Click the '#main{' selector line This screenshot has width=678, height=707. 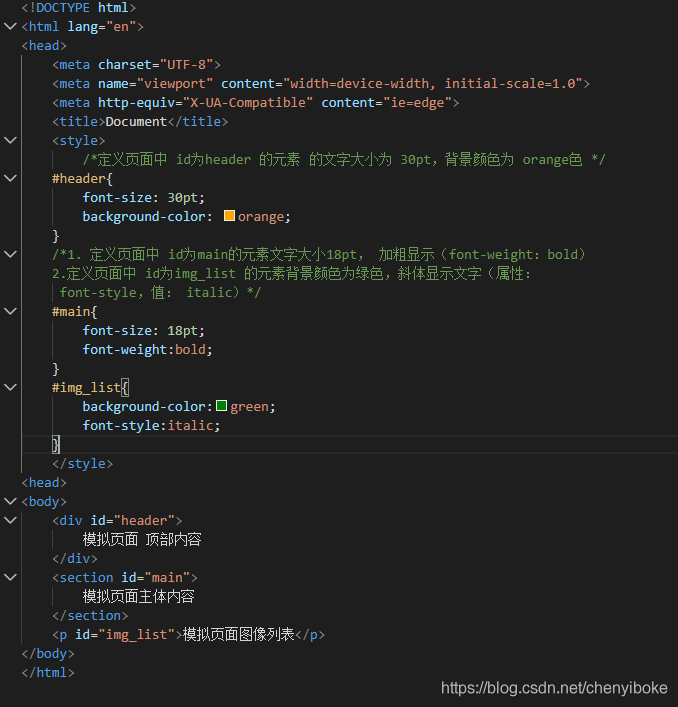[x=74, y=312]
